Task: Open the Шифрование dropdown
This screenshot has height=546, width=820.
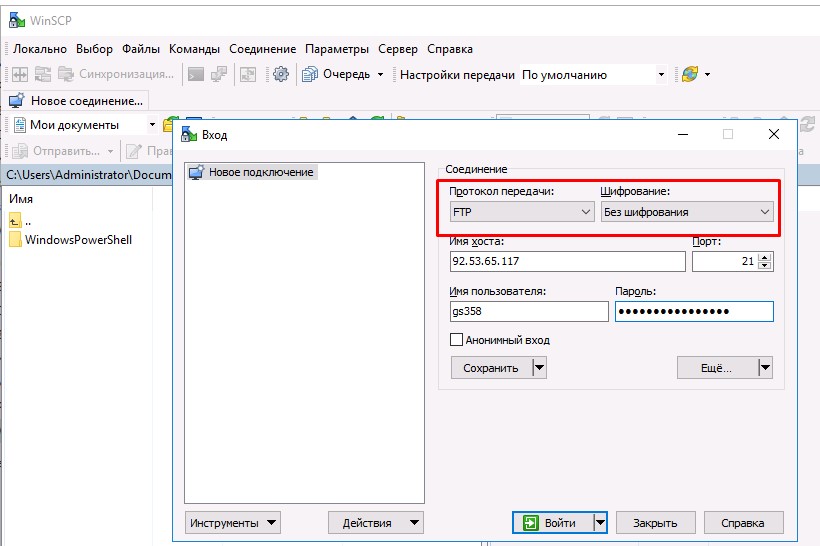Action: [687, 212]
